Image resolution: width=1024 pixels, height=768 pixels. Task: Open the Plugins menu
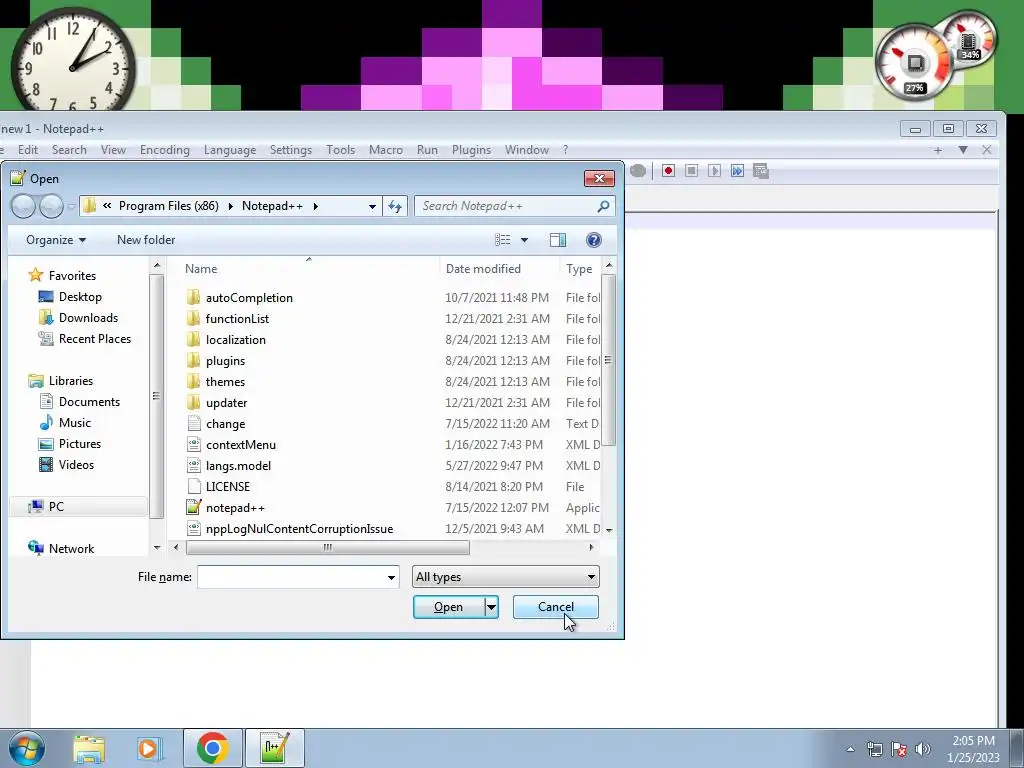point(472,150)
